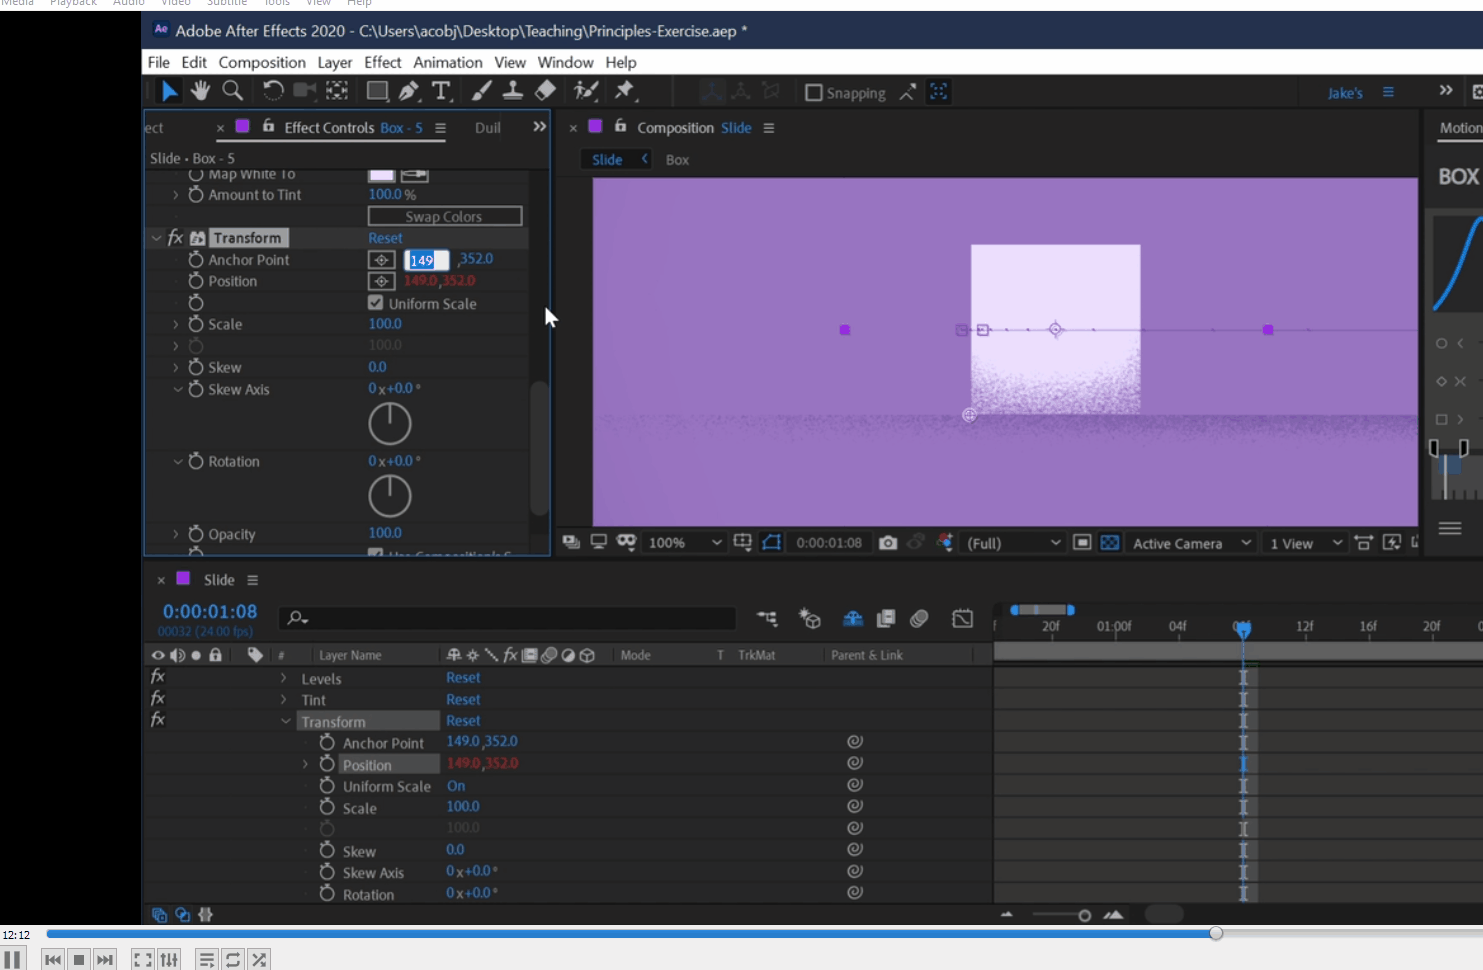The width and height of the screenshot is (1483, 970).
Task: Expand the Position property in timeline
Action: point(306,764)
